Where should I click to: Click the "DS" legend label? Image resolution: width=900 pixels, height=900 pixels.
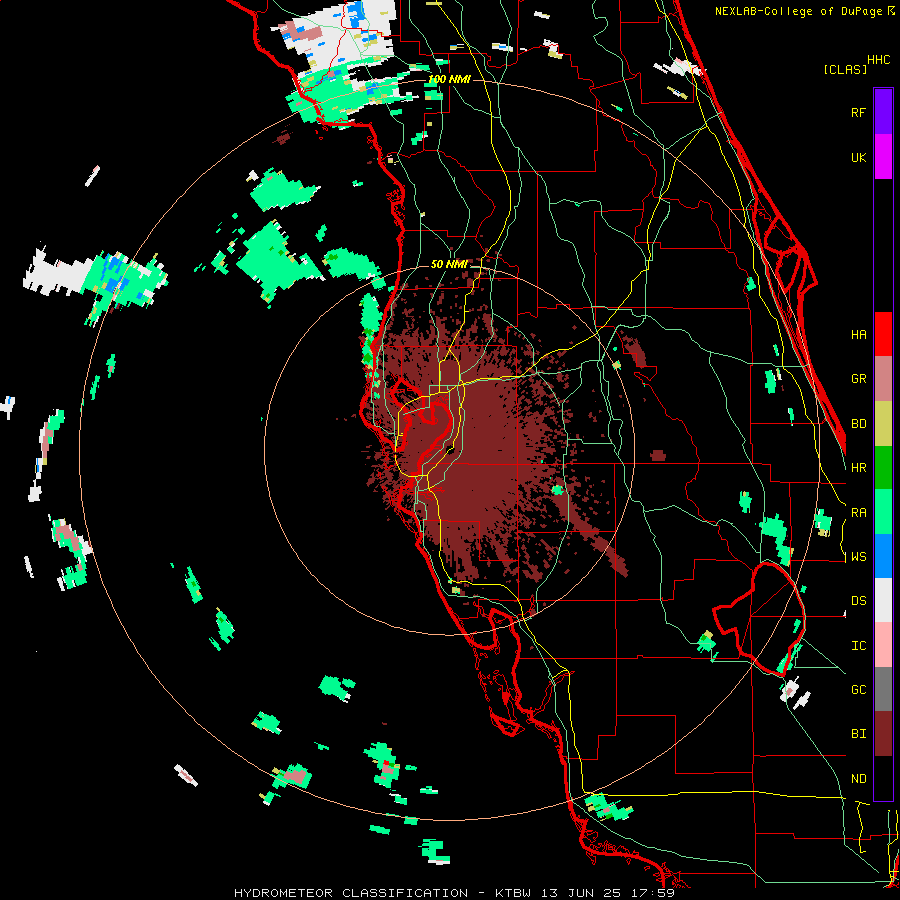point(858,601)
